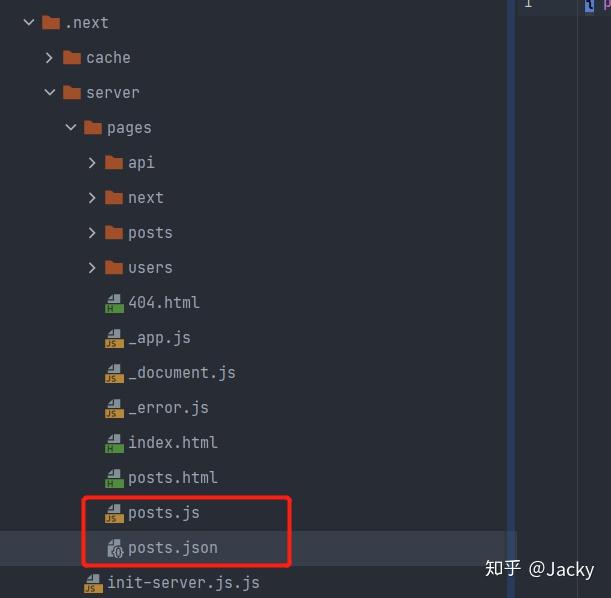This screenshot has width=611, height=598.
Task: Expand the users folder chevron
Action: click(92, 268)
